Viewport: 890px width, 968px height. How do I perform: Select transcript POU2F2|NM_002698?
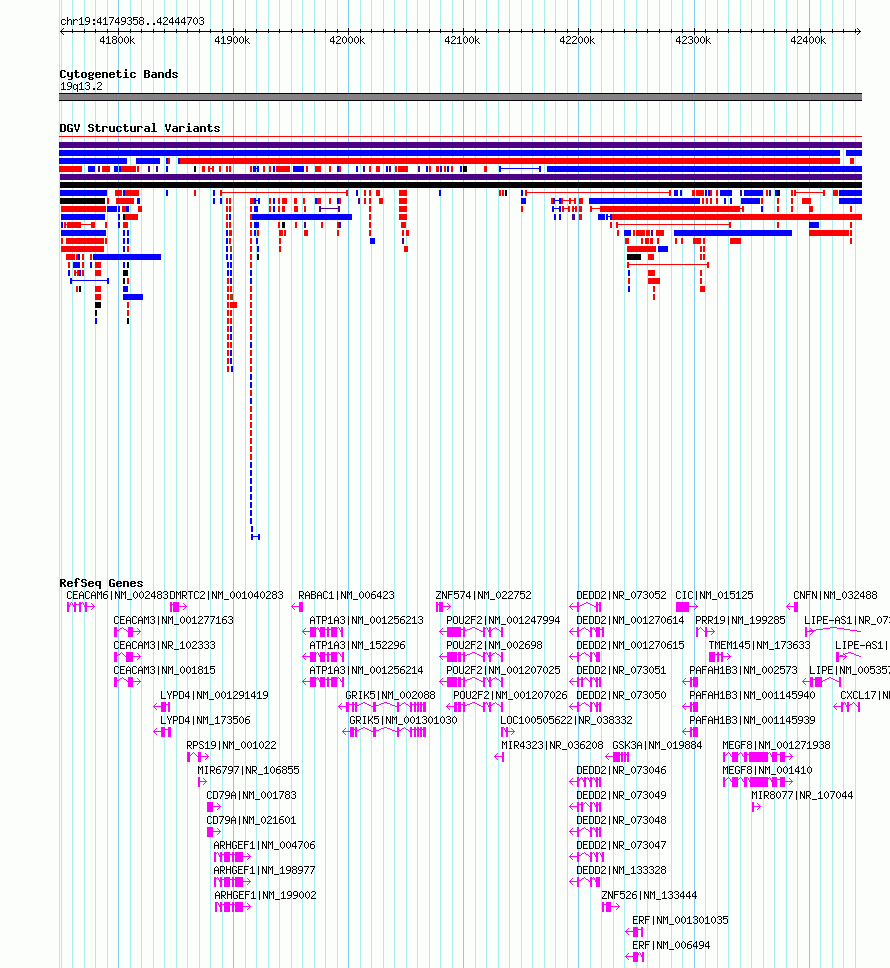pyautogui.click(x=494, y=645)
